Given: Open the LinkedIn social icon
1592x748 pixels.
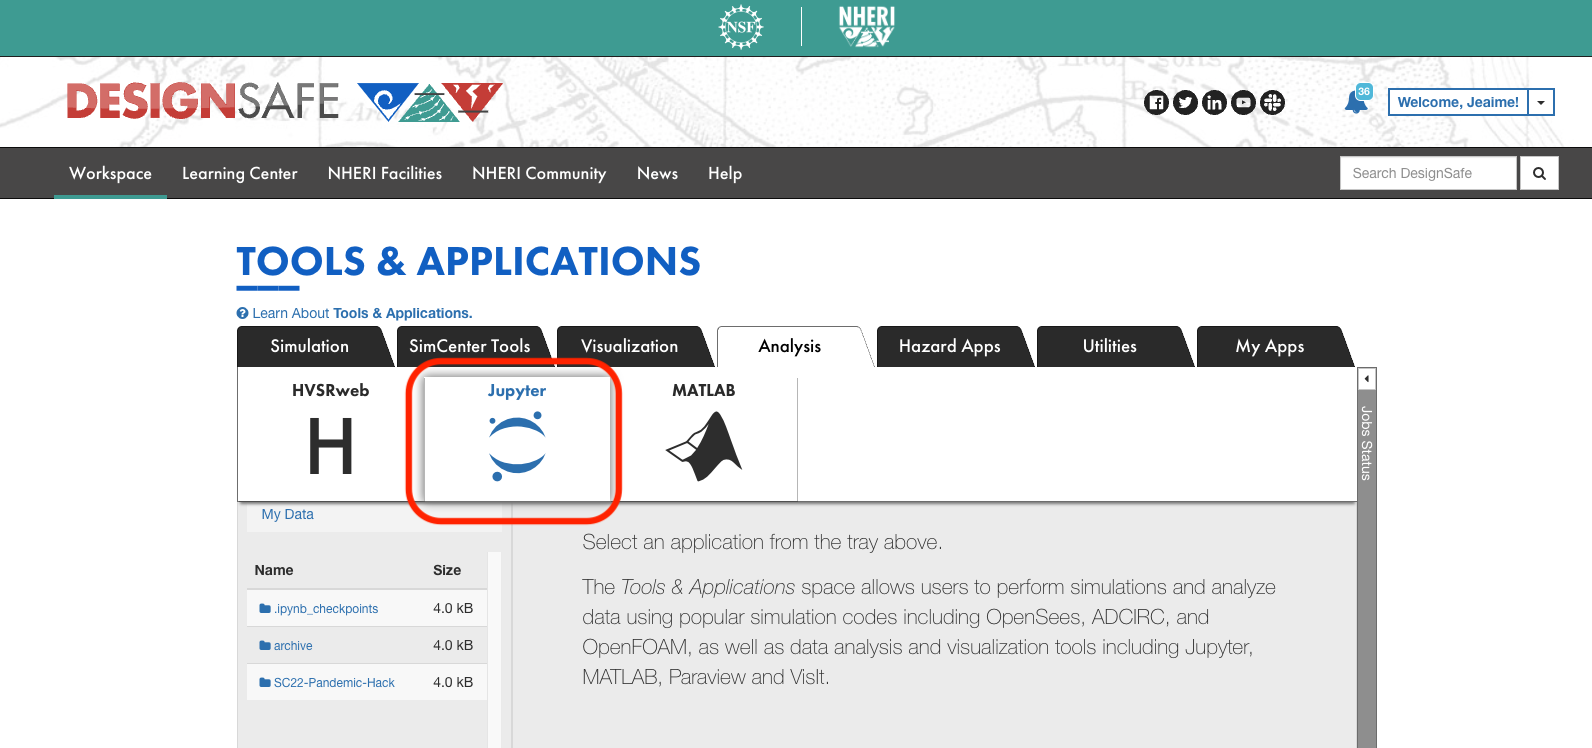Looking at the screenshot, I should pyautogui.click(x=1214, y=102).
